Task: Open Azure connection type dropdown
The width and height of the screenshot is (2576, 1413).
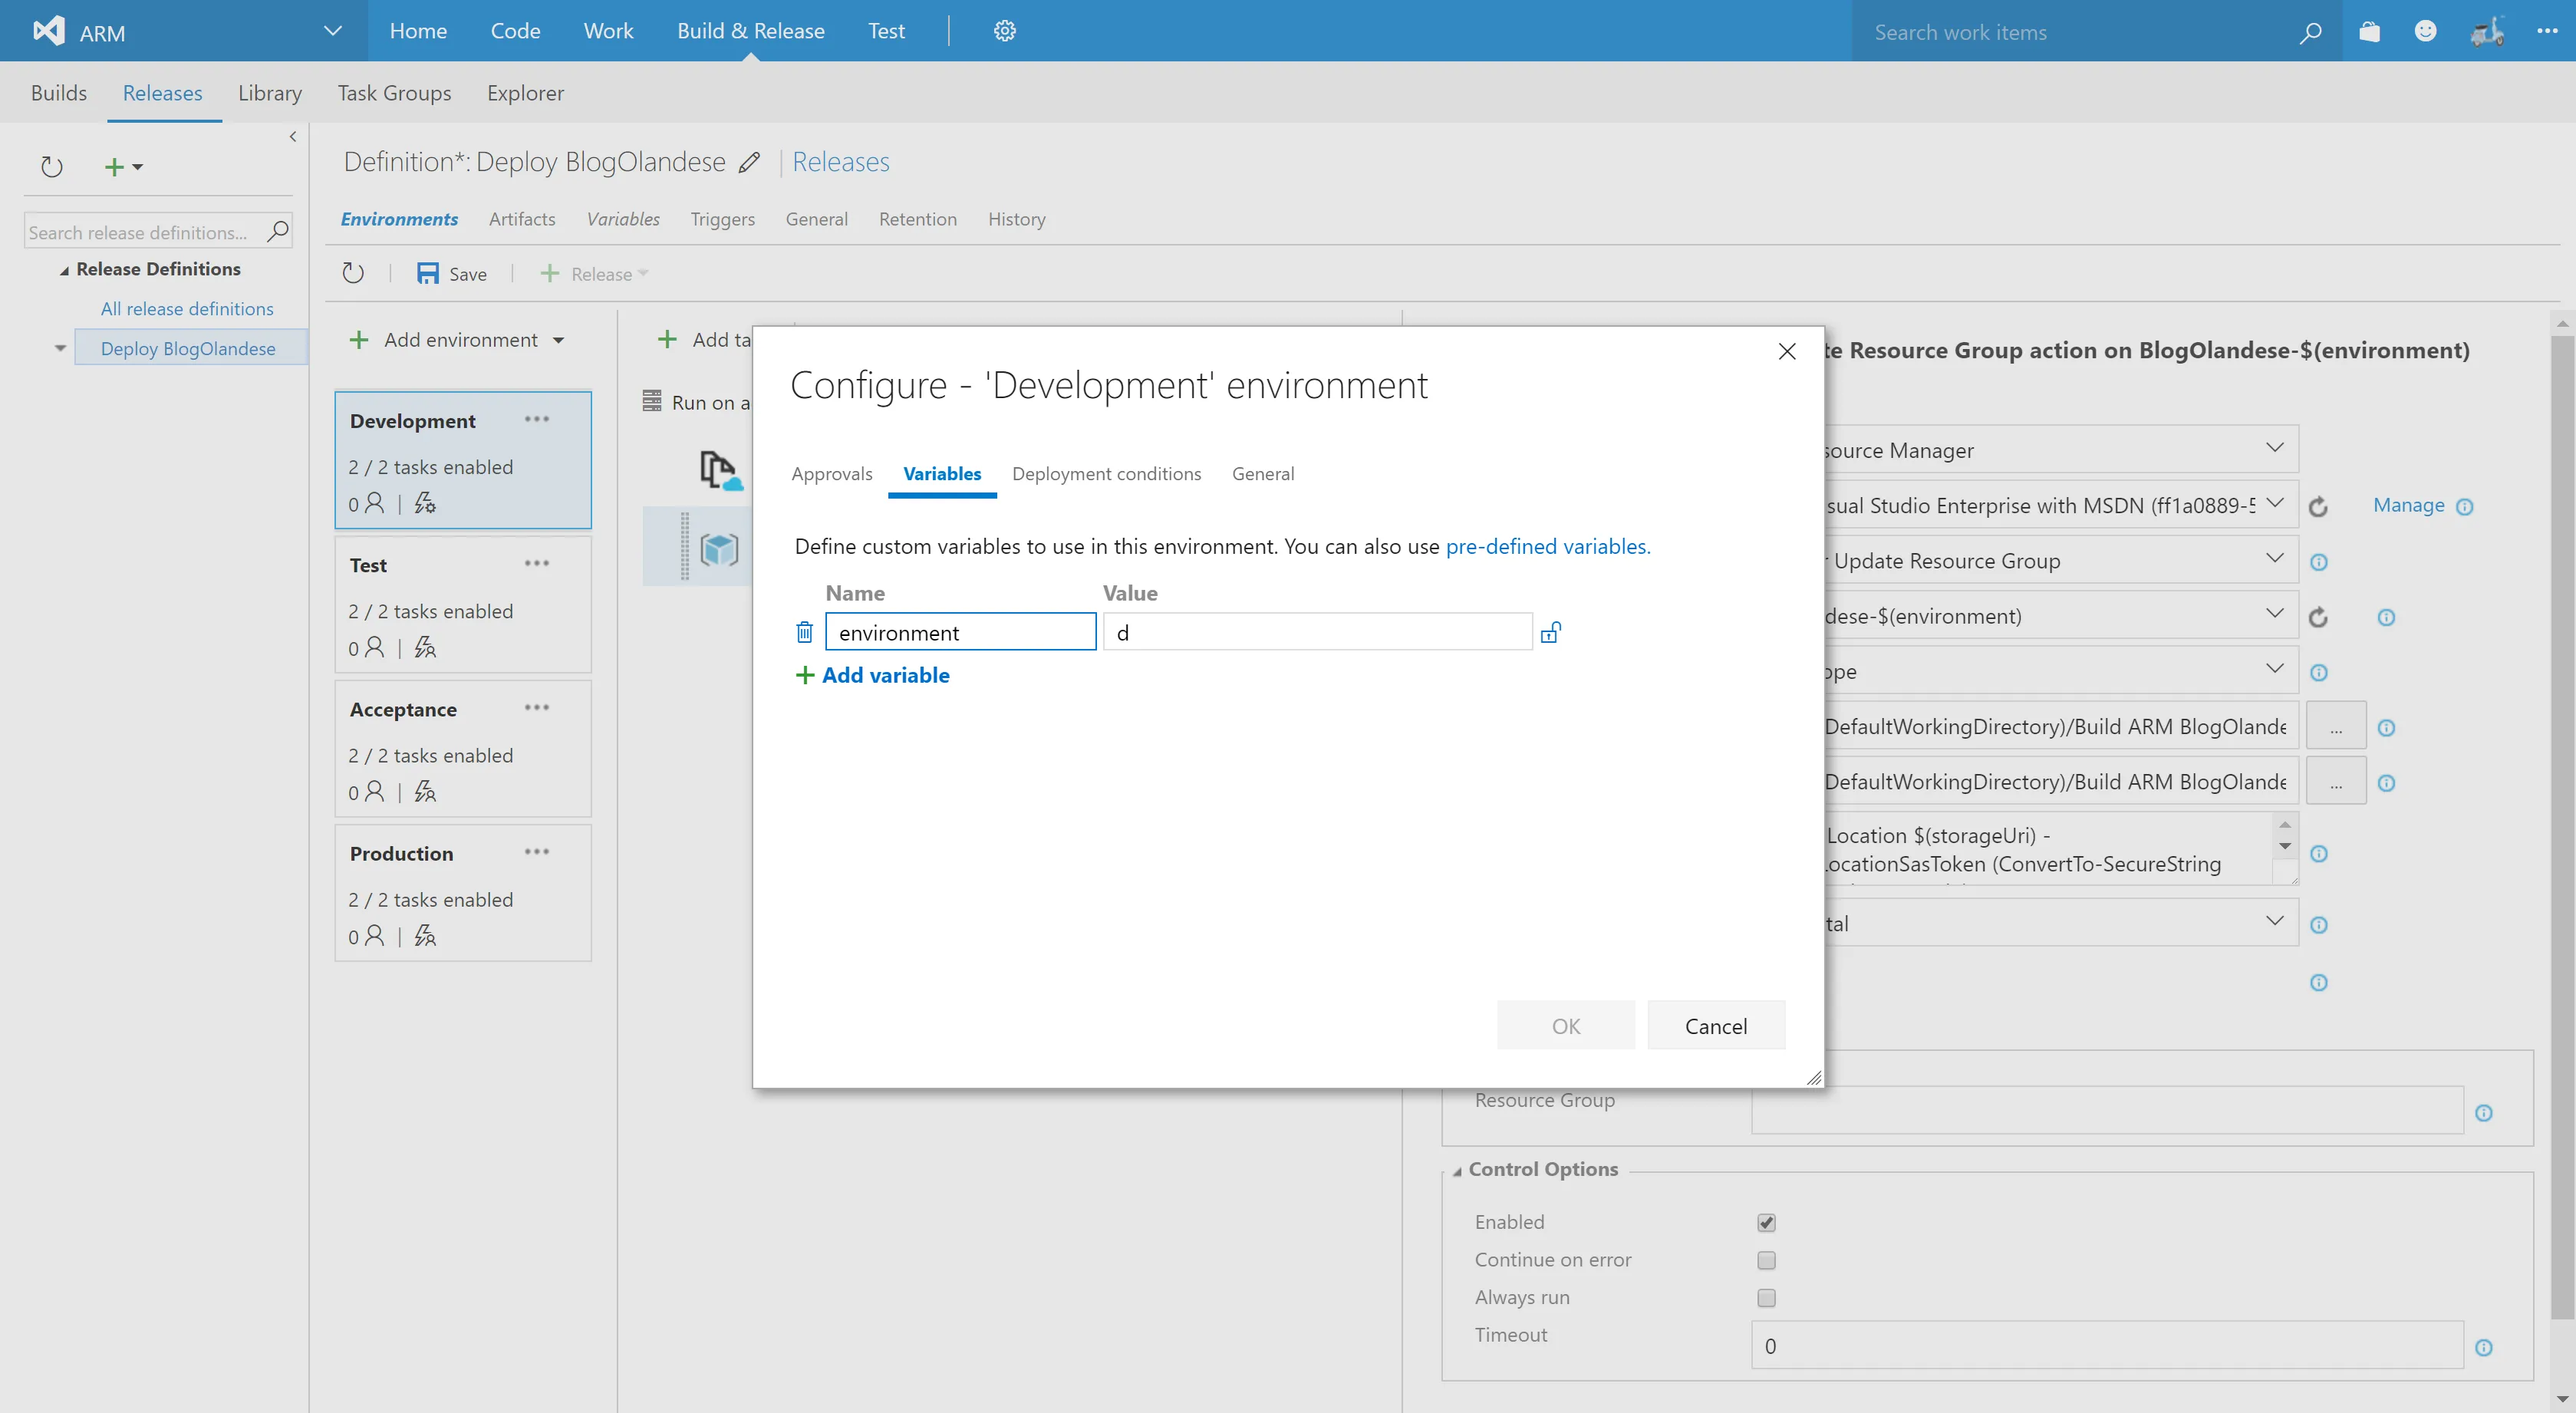Action: click(2274, 448)
